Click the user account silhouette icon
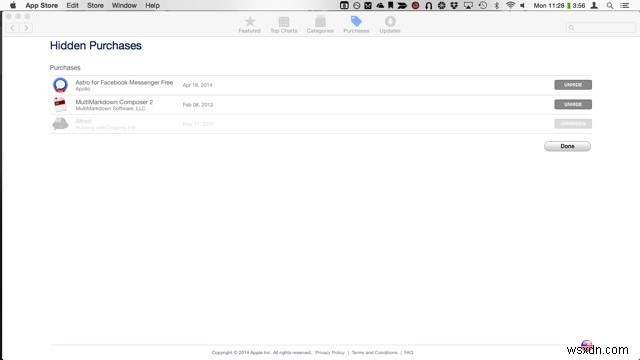 click(x=594, y=5)
